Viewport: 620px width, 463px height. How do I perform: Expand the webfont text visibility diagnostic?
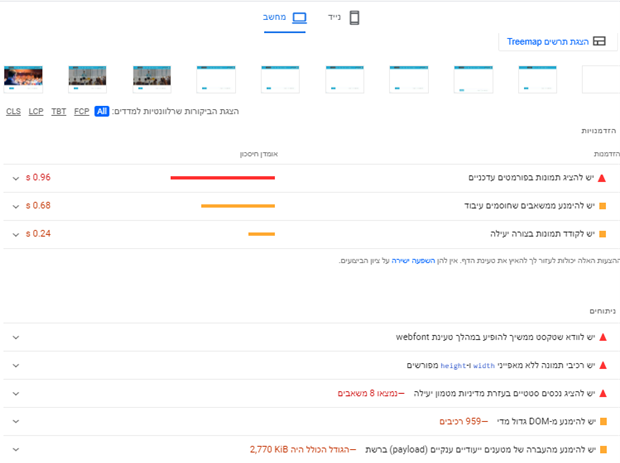pos(15,338)
